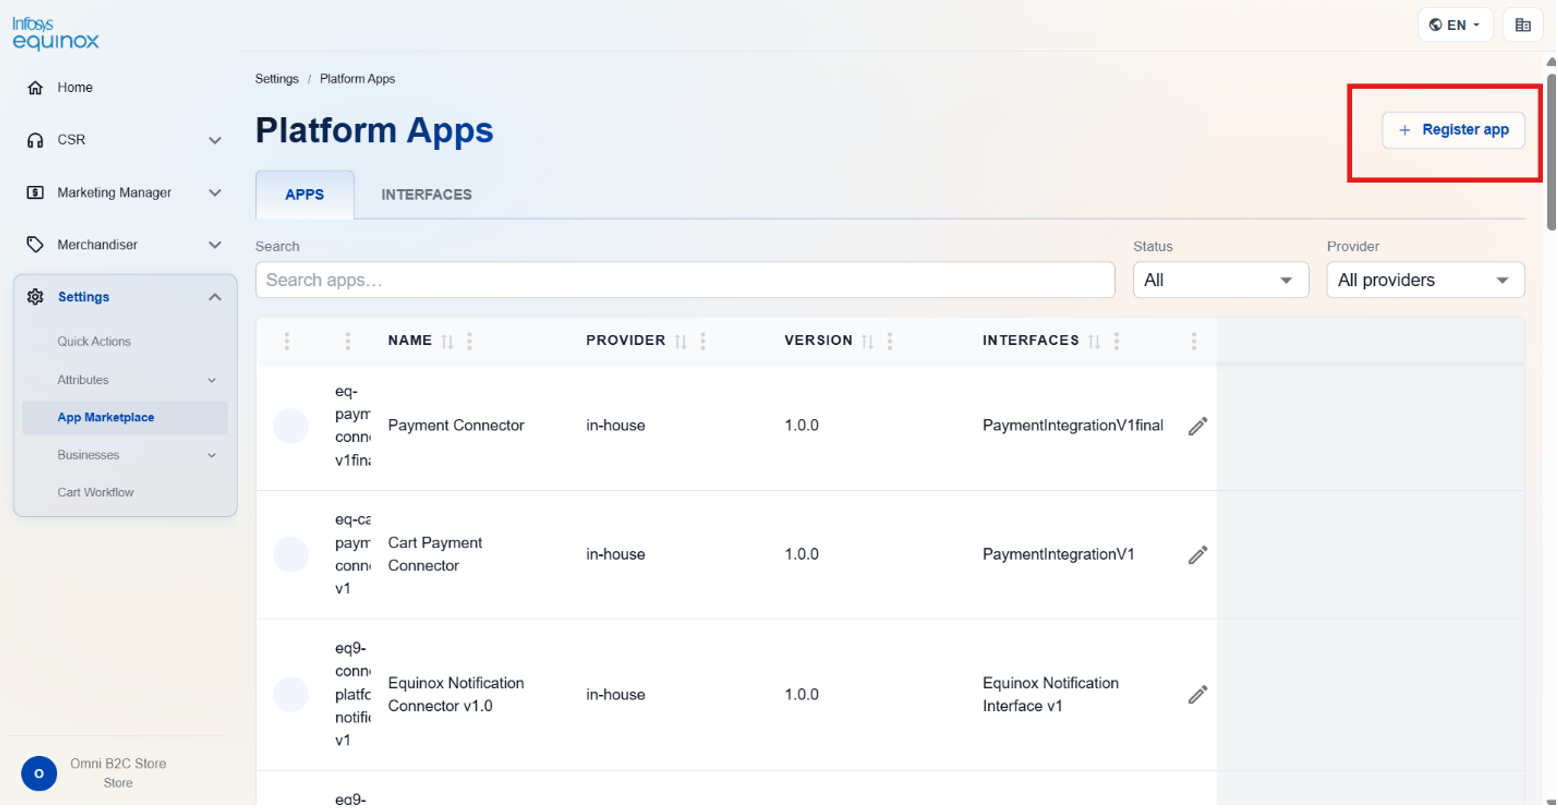Expand the Businesses submenu chevron
1558x808 pixels.
click(212, 456)
